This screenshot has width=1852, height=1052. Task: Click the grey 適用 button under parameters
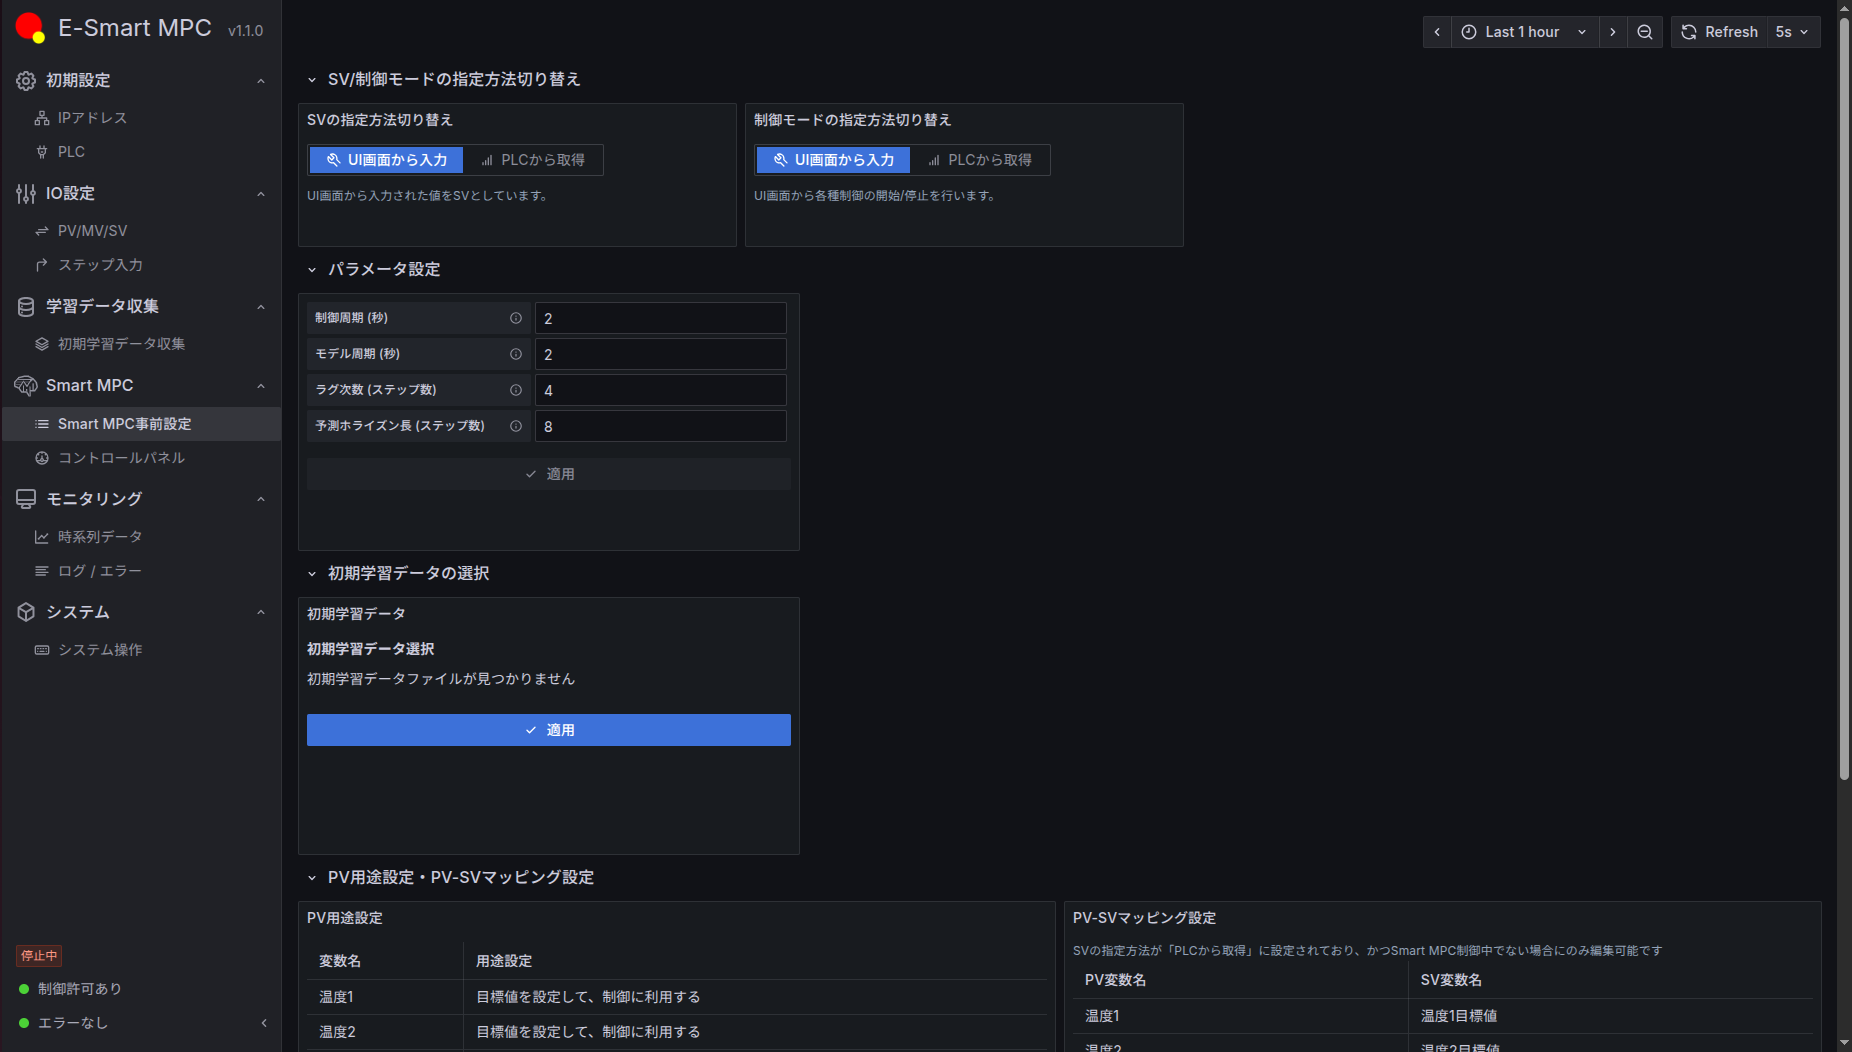pyautogui.click(x=549, y=474)
